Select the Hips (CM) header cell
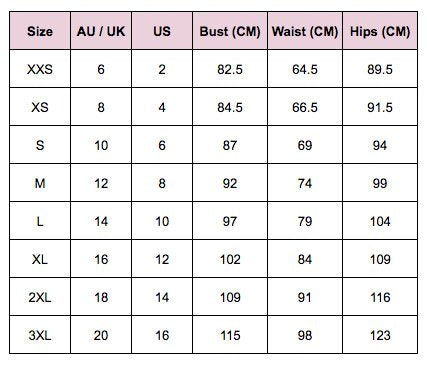 click(x=380, y=31)
